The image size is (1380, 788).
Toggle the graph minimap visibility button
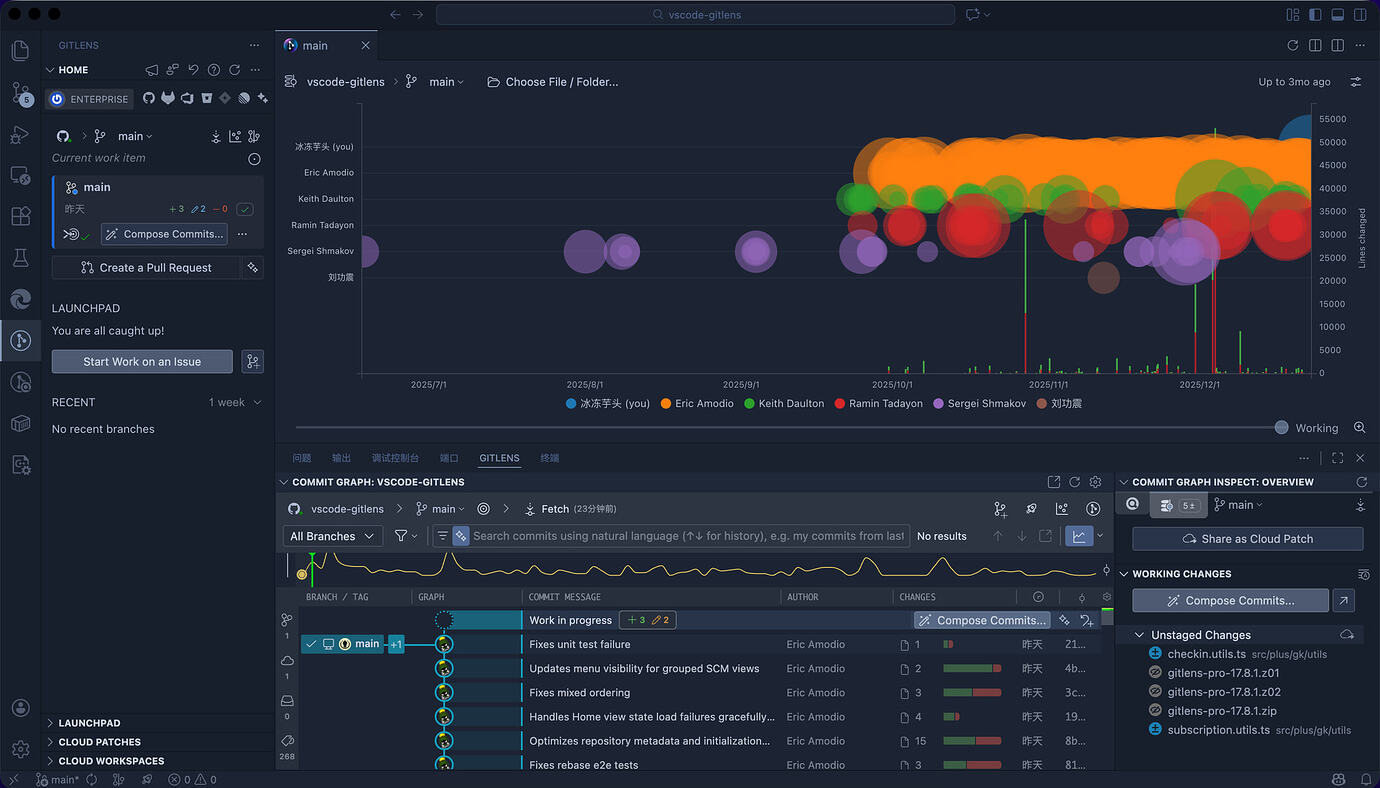pyautogui.click(x=1079, y=536)
